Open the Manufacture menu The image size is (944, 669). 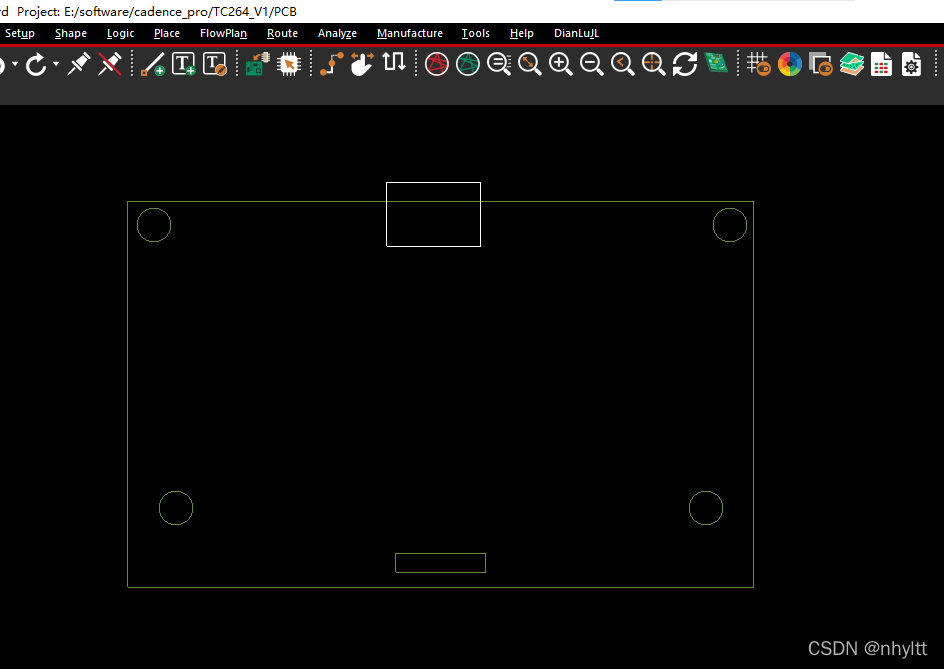point(409,33)
